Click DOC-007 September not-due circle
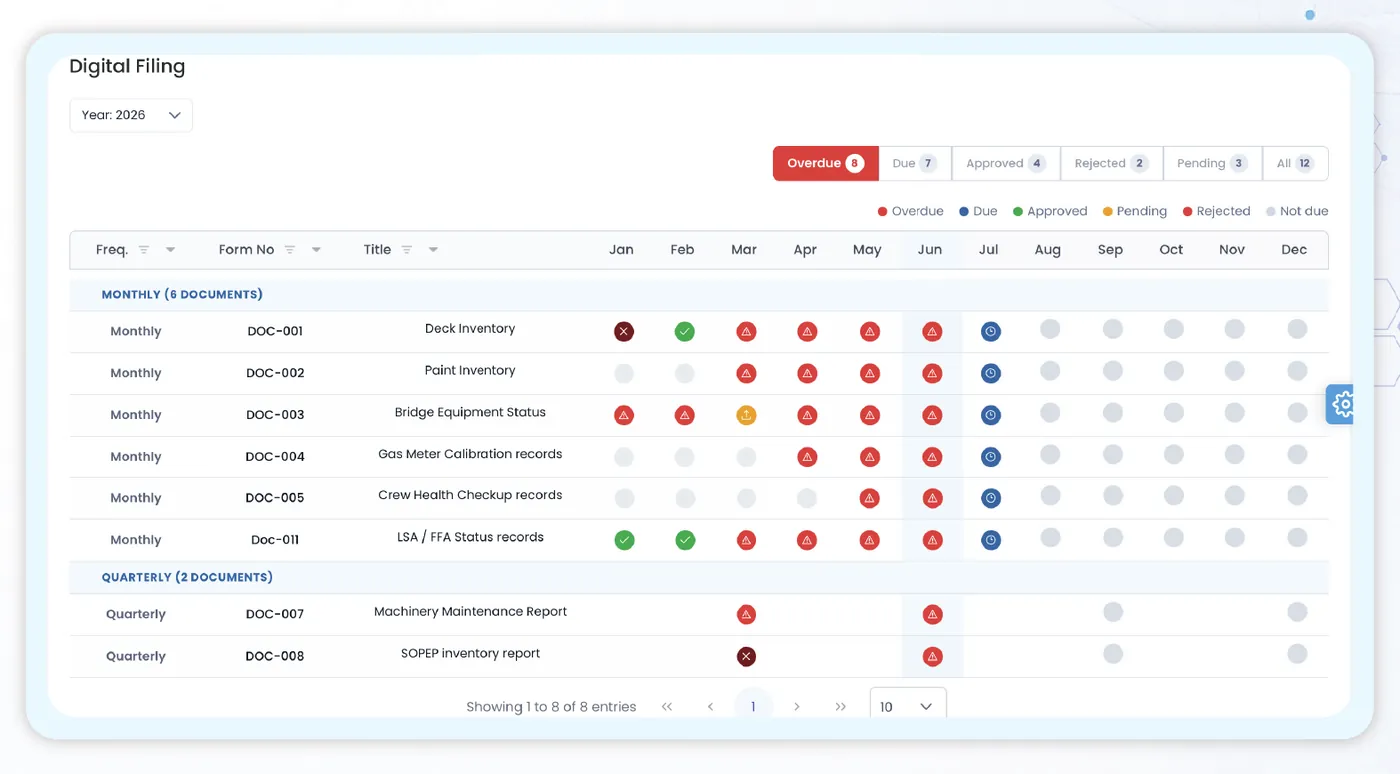1400x774 pixels. (1113, 612)
